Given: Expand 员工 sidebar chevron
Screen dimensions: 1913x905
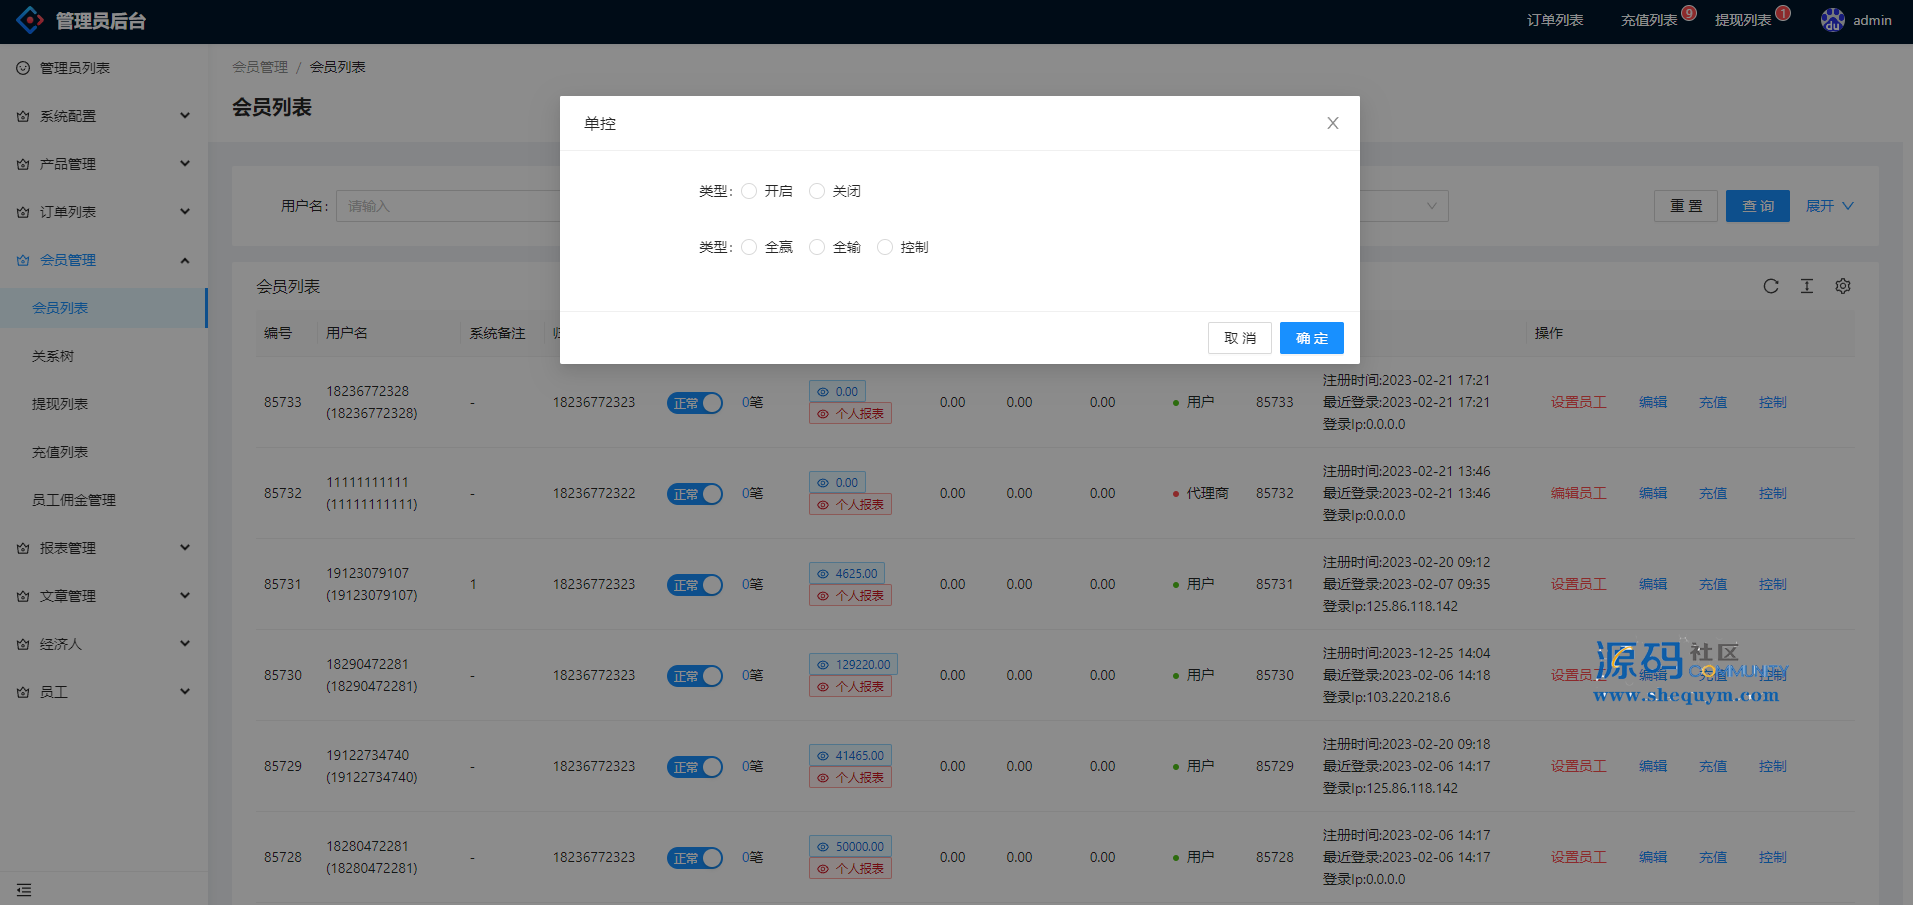Looking at the screenshot, I should [185, 692].
